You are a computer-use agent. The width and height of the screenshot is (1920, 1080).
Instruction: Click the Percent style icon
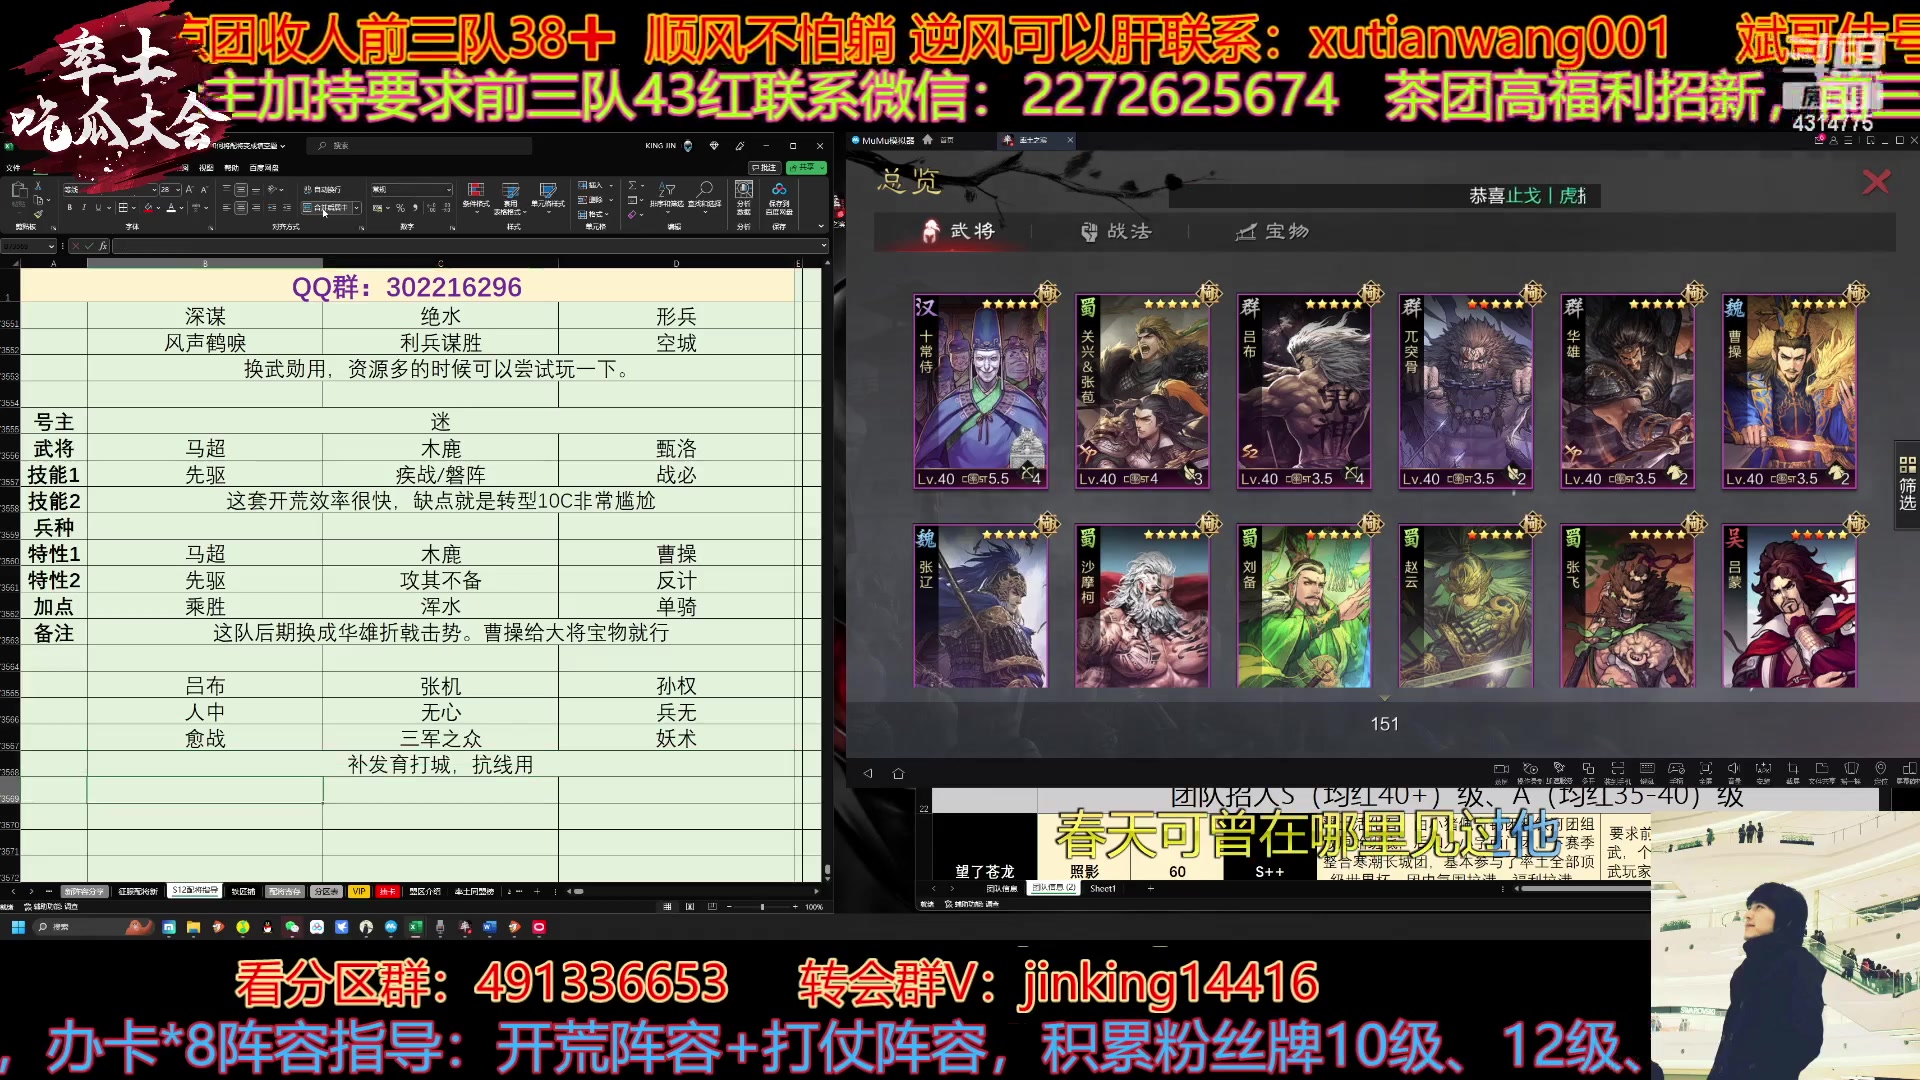pos(400,207)
